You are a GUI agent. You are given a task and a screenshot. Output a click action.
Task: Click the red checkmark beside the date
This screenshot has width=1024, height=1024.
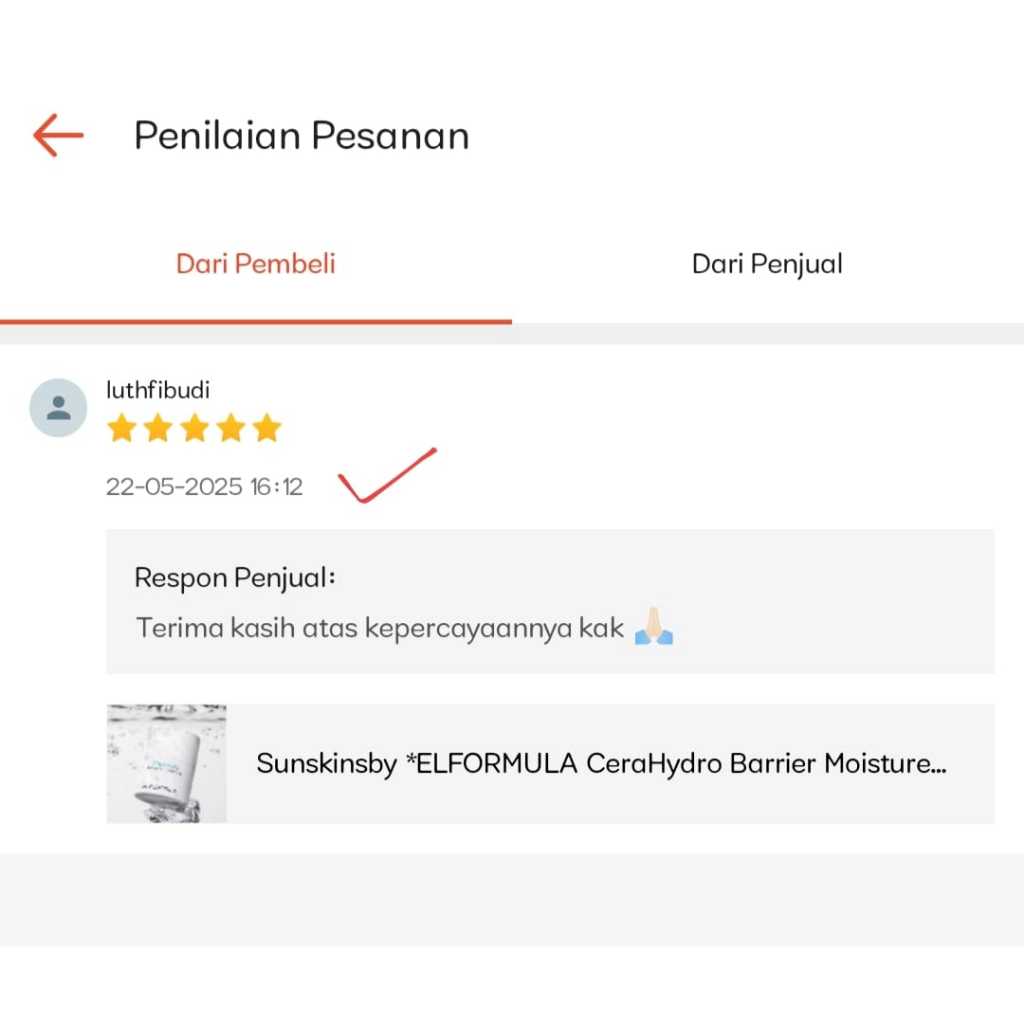[387, 475]
